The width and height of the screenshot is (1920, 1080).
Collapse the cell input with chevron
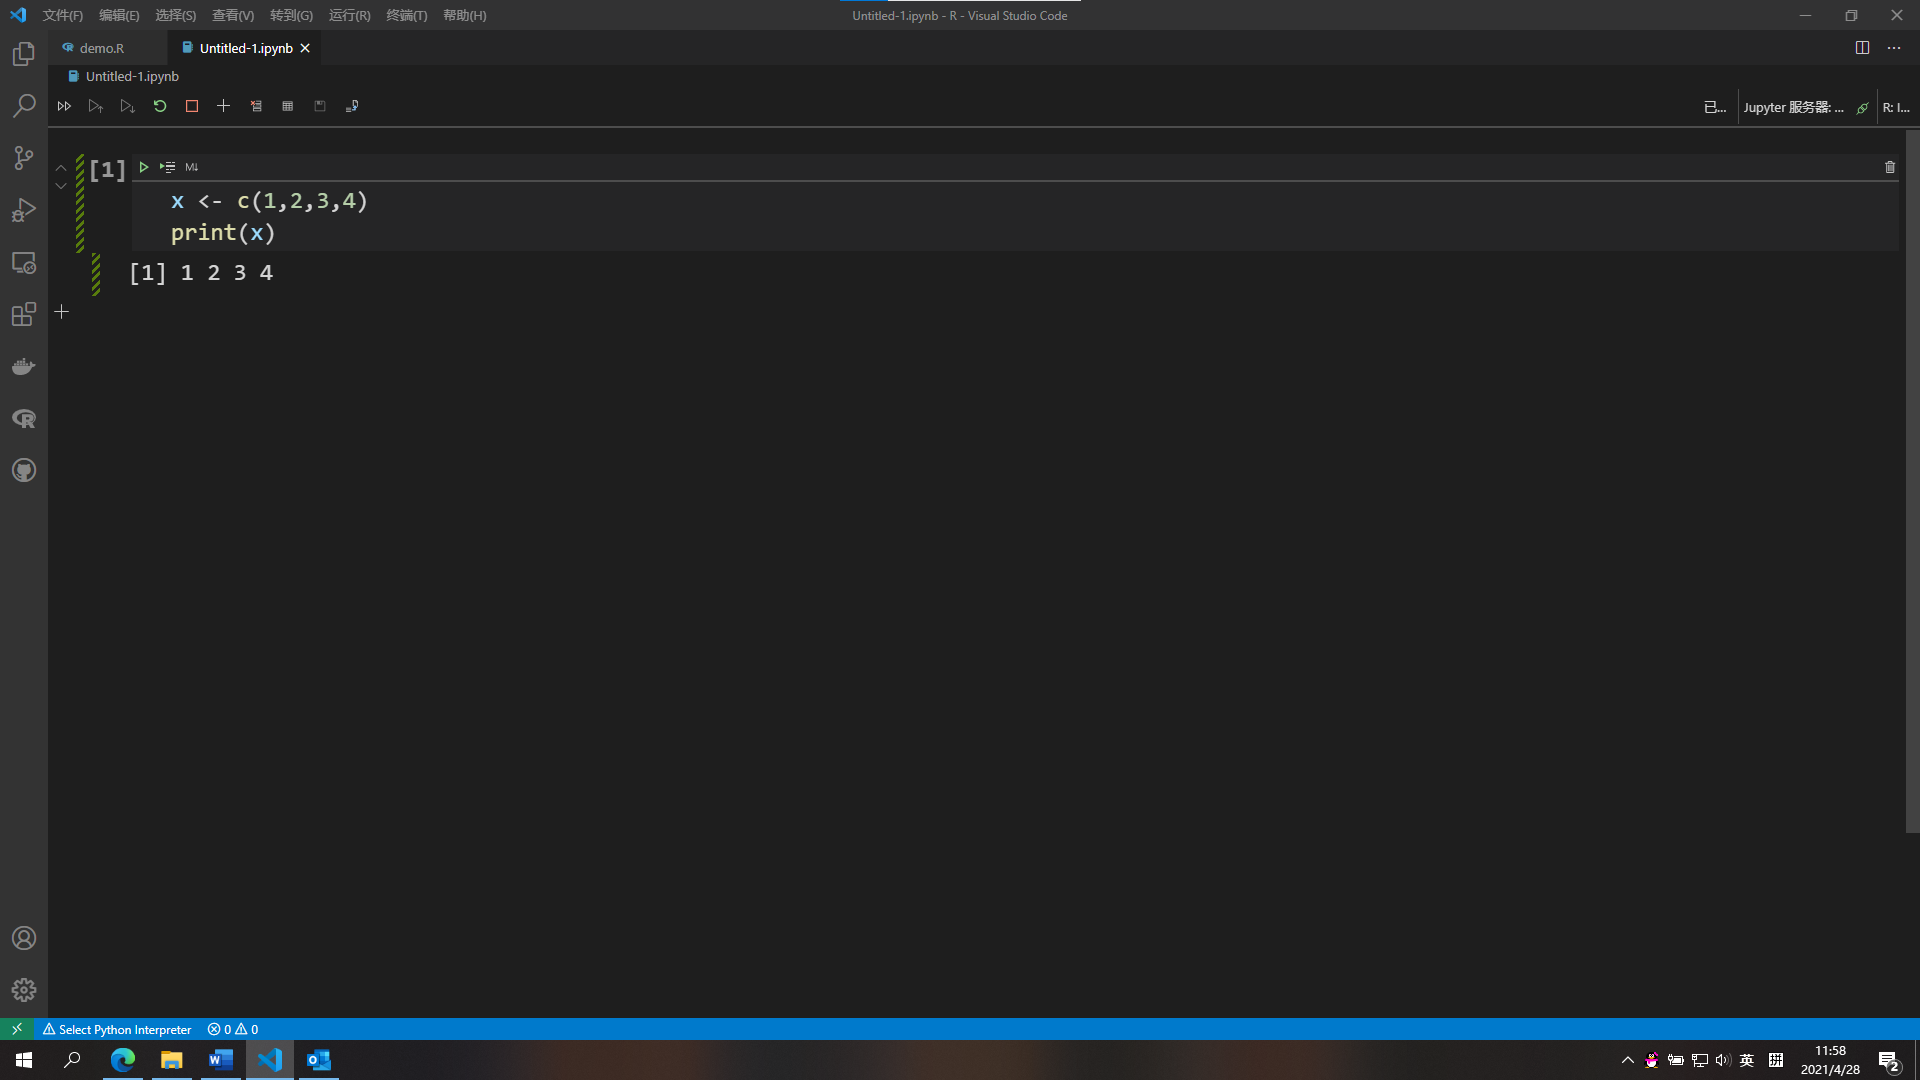point(60,168)
